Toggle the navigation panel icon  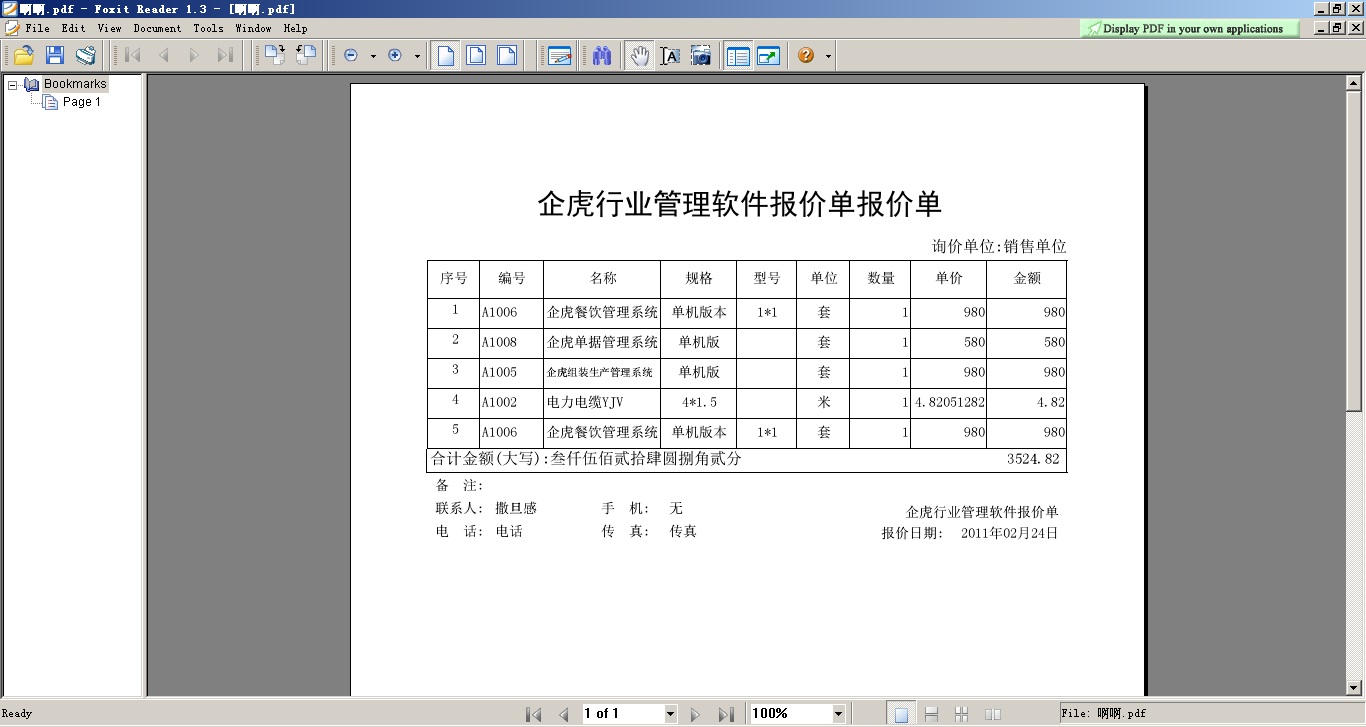click(x=738, y=56)
